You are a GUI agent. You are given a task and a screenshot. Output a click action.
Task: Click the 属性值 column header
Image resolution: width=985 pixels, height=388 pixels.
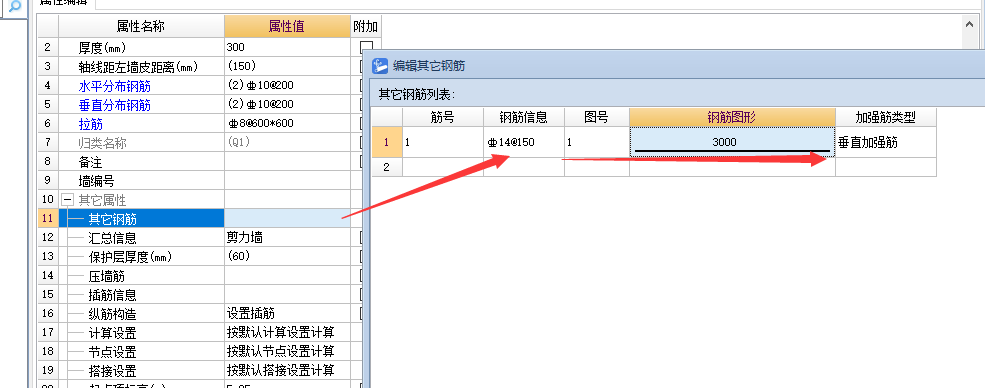click(287, 26)
